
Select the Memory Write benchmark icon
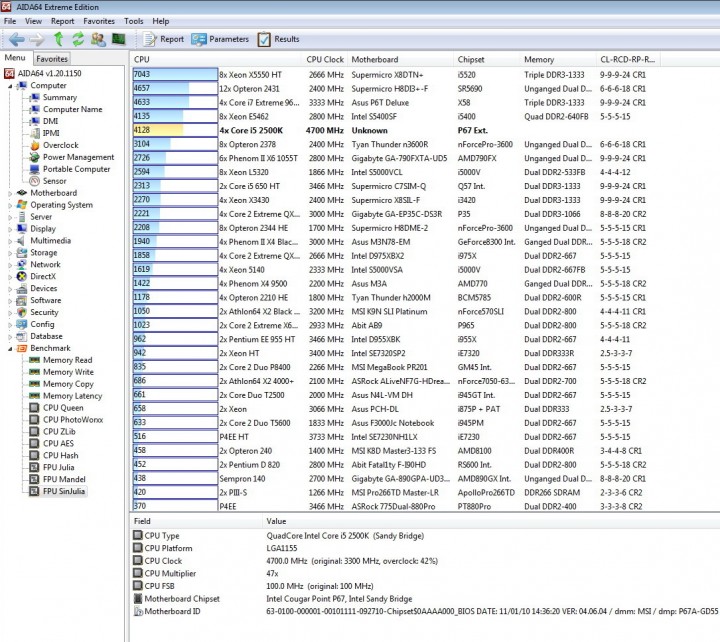click(34, 372)
